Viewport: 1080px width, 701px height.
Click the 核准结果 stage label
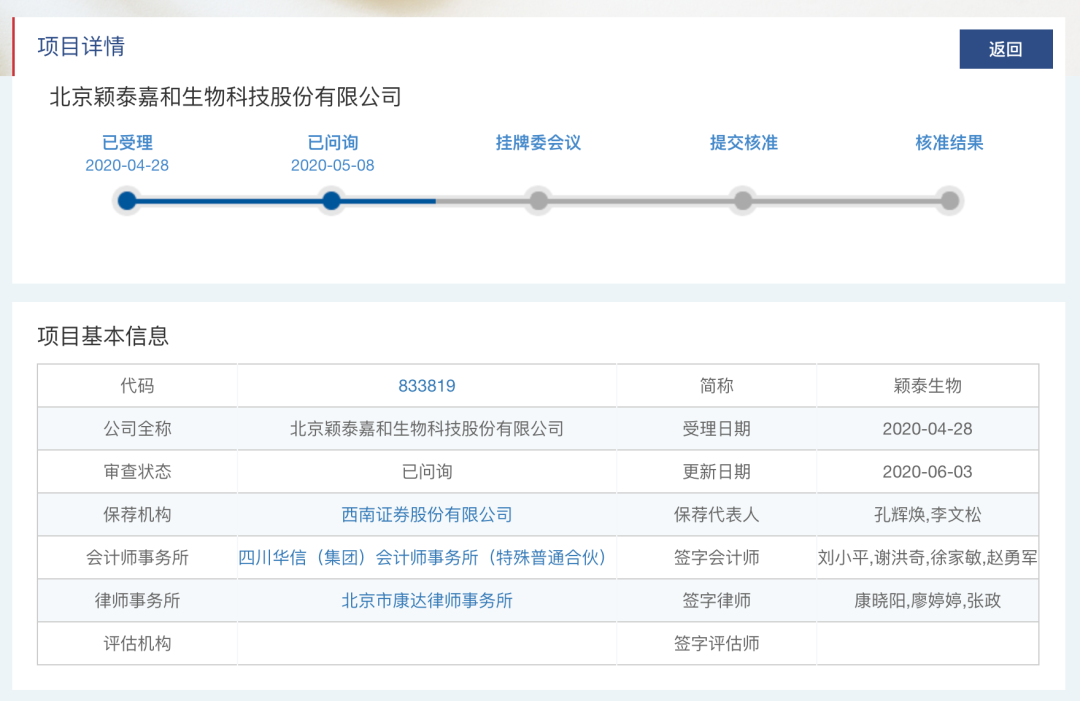coord(948,143)
